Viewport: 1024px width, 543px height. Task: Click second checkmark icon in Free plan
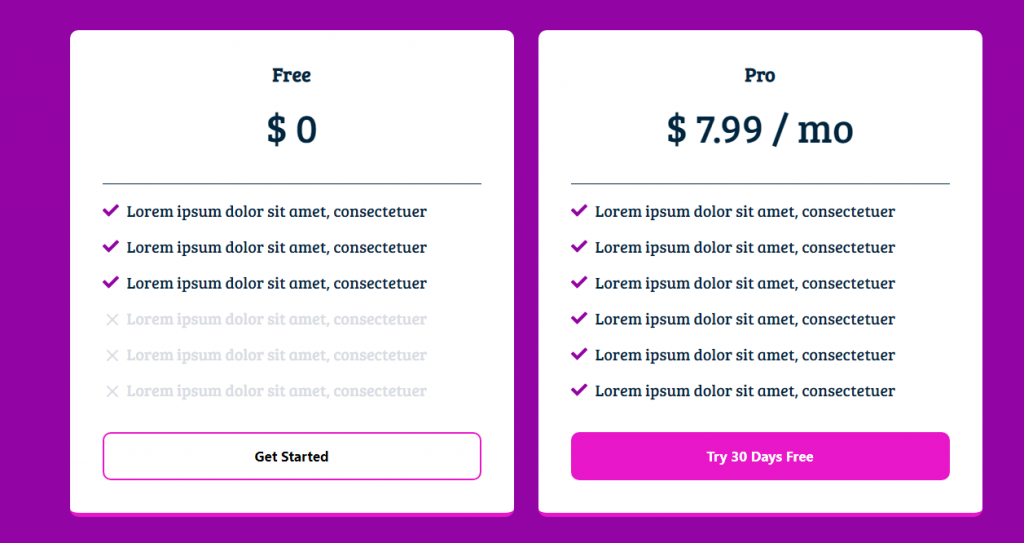tap(111, 247)
